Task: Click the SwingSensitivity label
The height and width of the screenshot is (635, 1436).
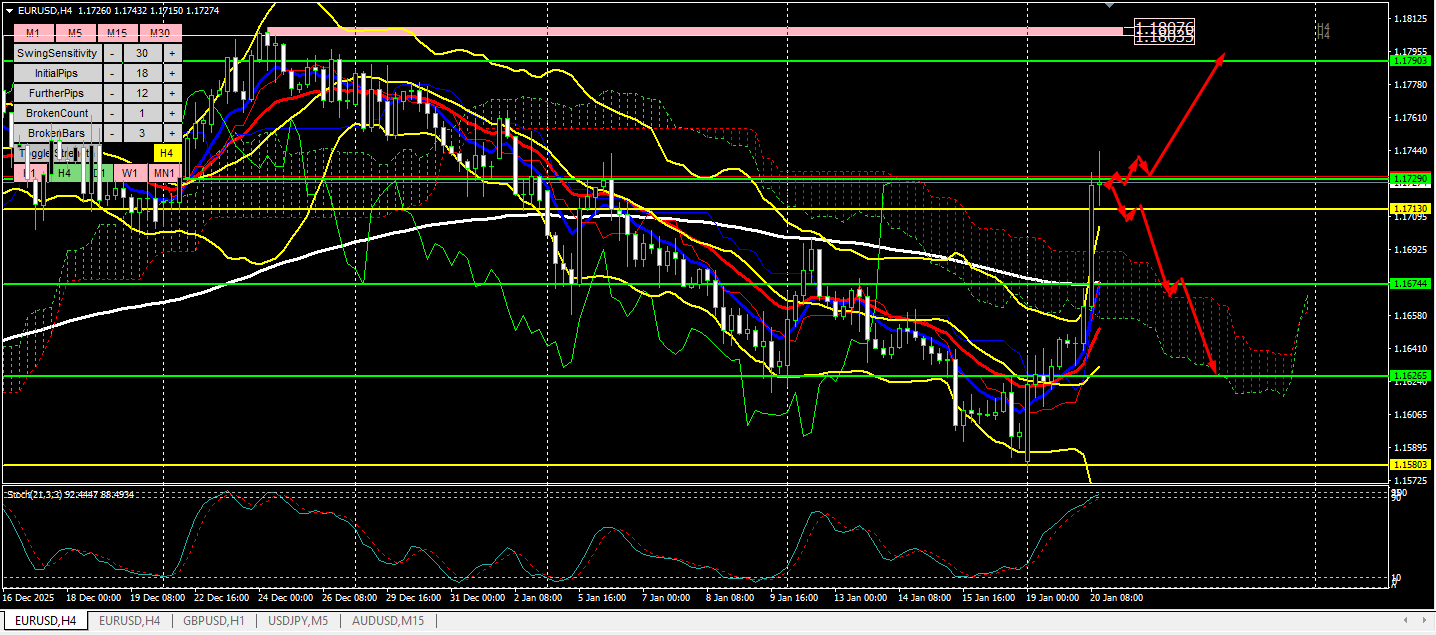Action: [x=58, y=53]
